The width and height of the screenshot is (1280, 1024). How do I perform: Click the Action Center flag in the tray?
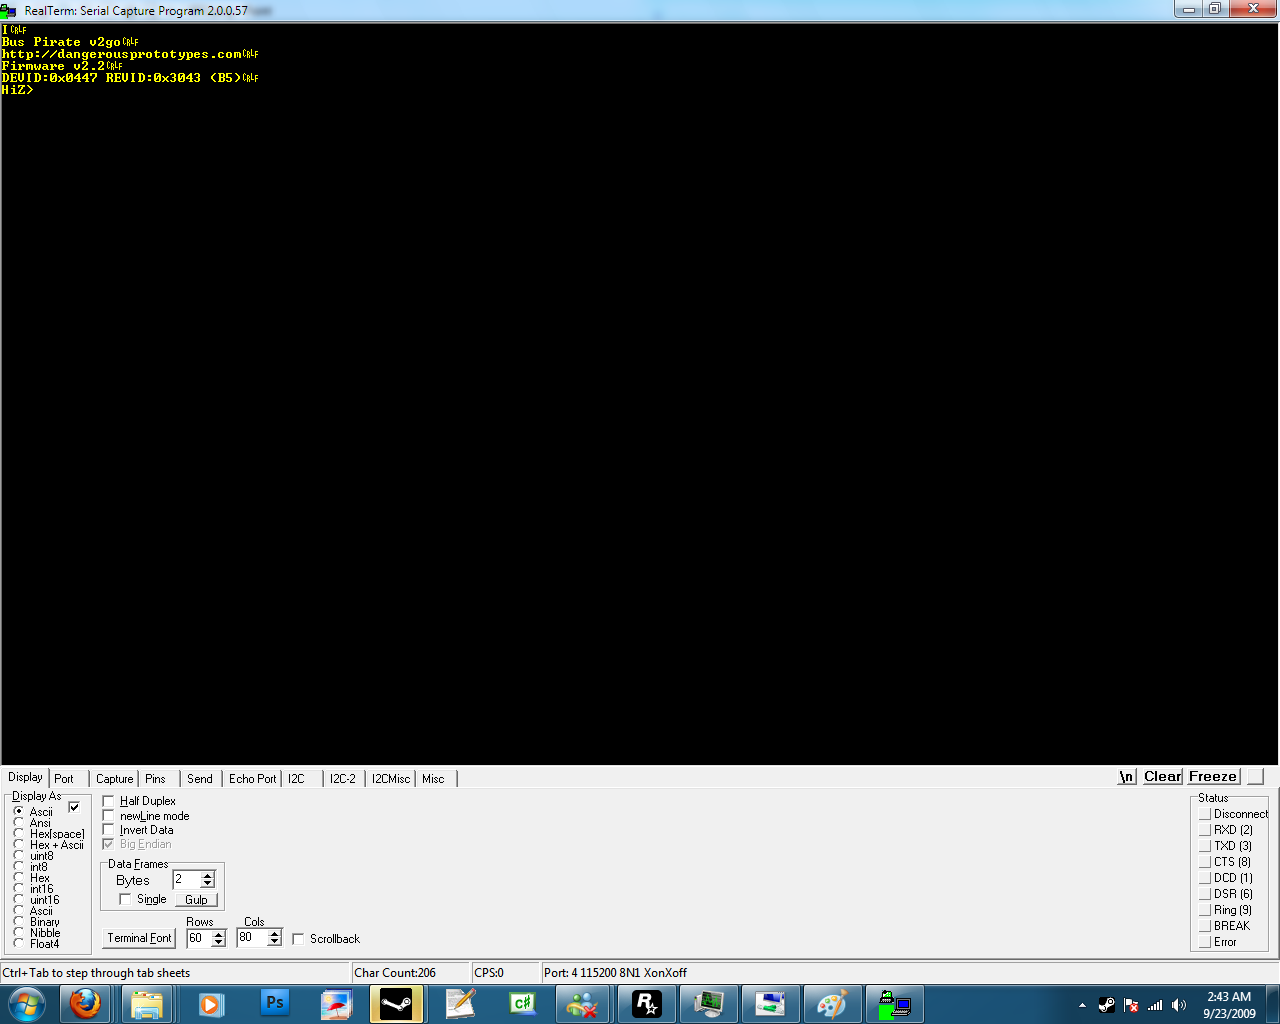coord(1131,1005)
